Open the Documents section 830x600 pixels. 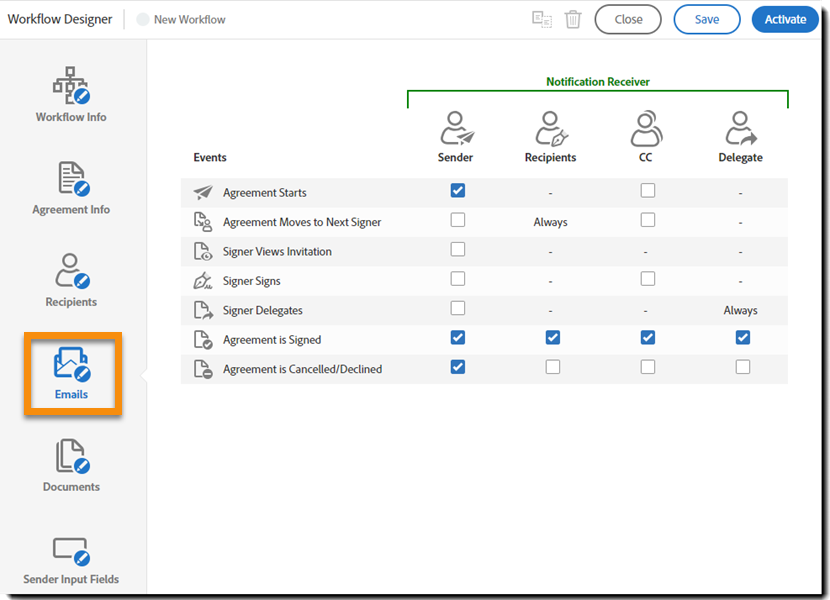click(71, 465)
